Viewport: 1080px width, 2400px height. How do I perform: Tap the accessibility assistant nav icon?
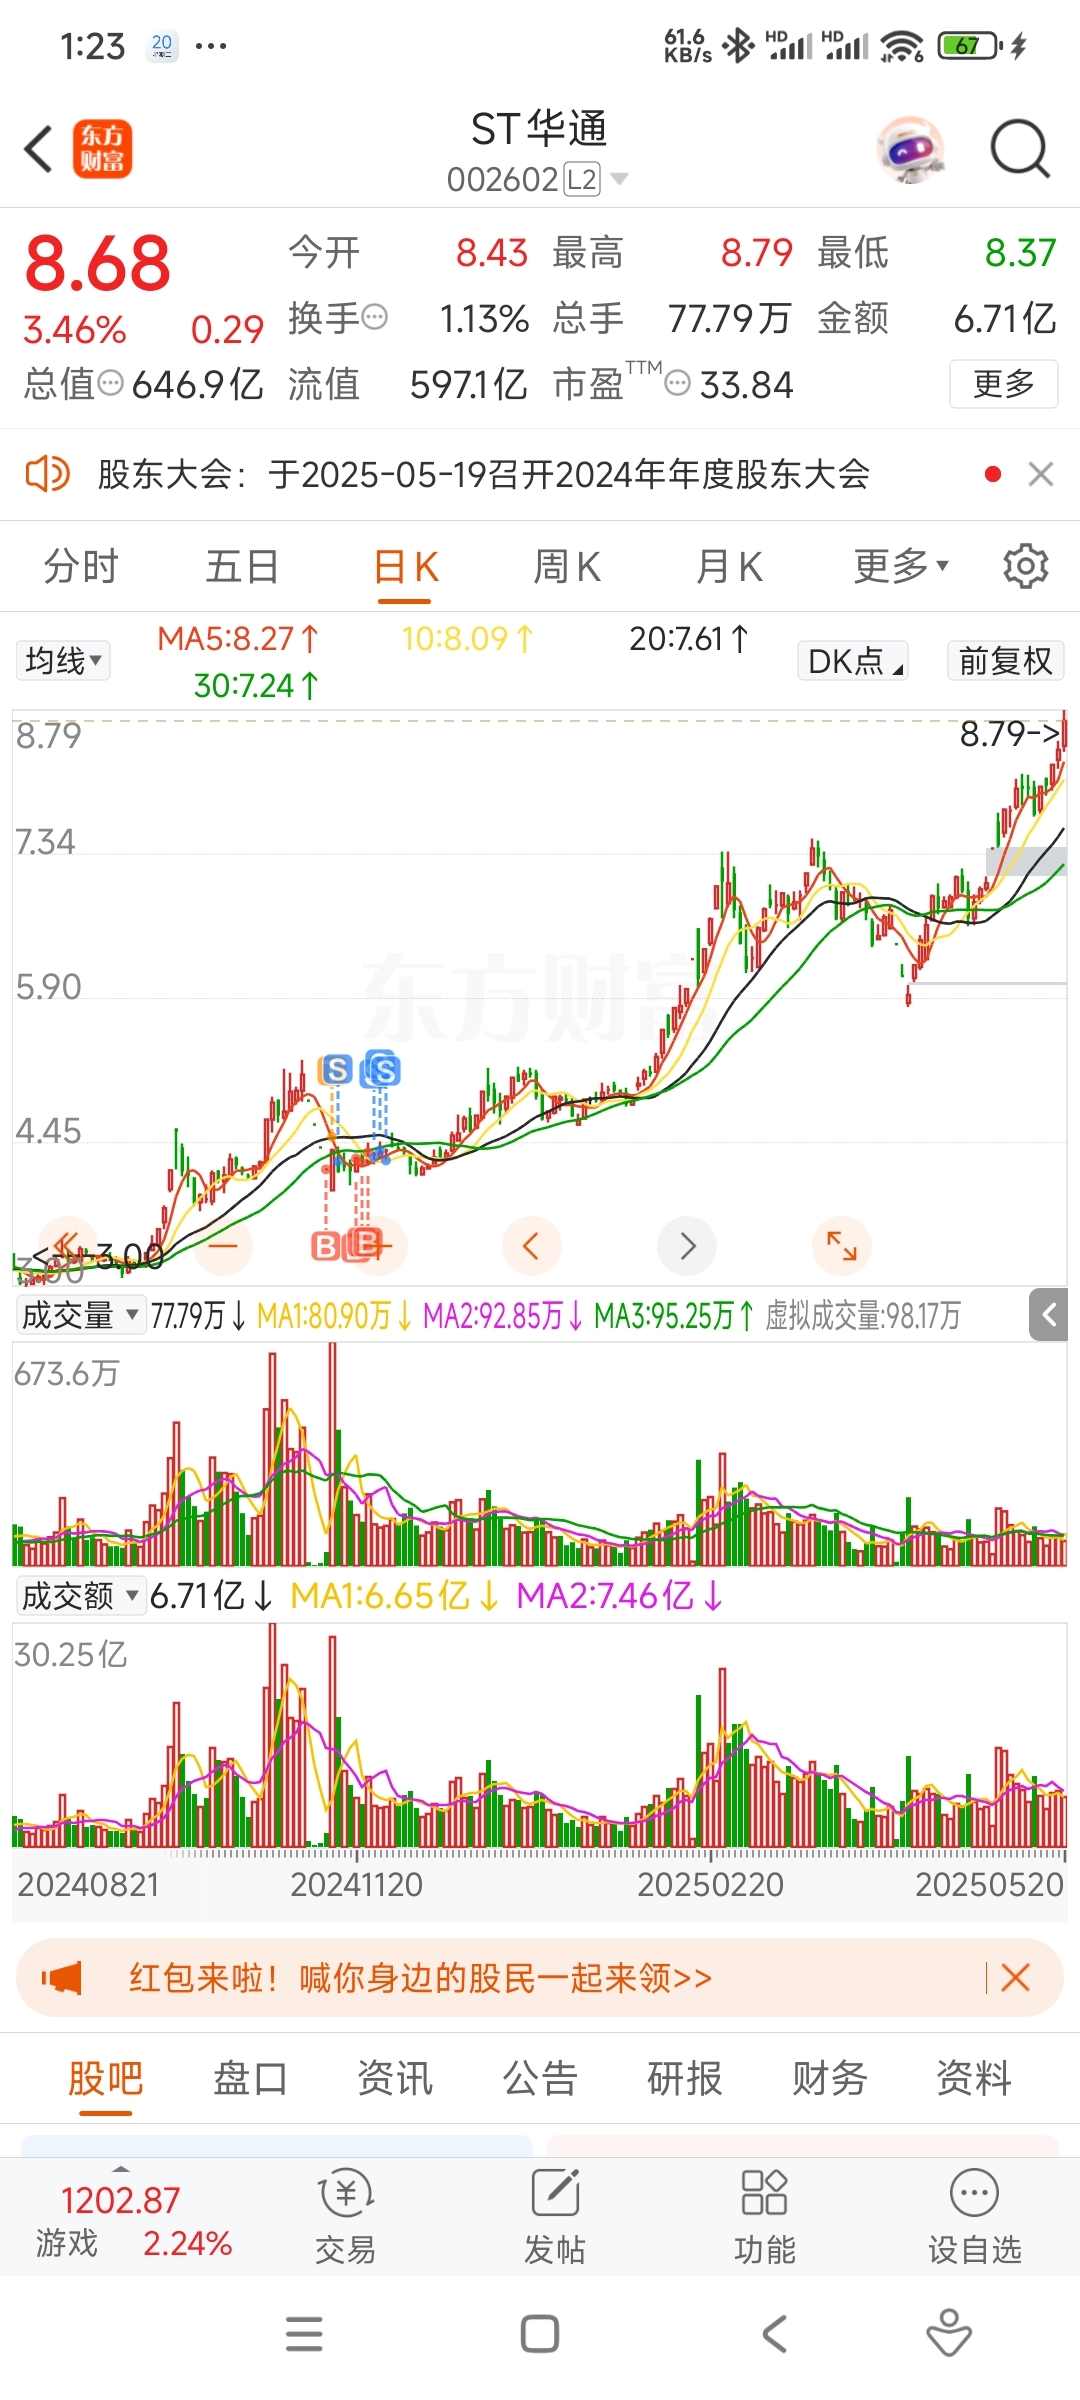coord(949,2334)
